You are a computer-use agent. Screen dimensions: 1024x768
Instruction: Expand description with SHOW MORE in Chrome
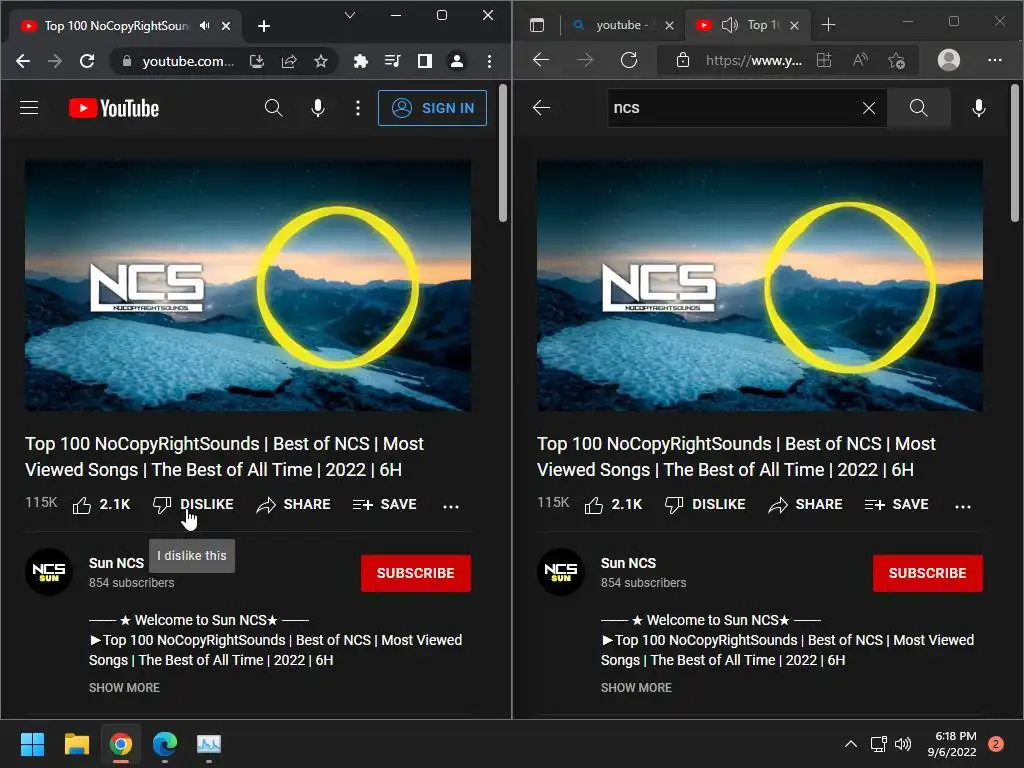(124, 687)
